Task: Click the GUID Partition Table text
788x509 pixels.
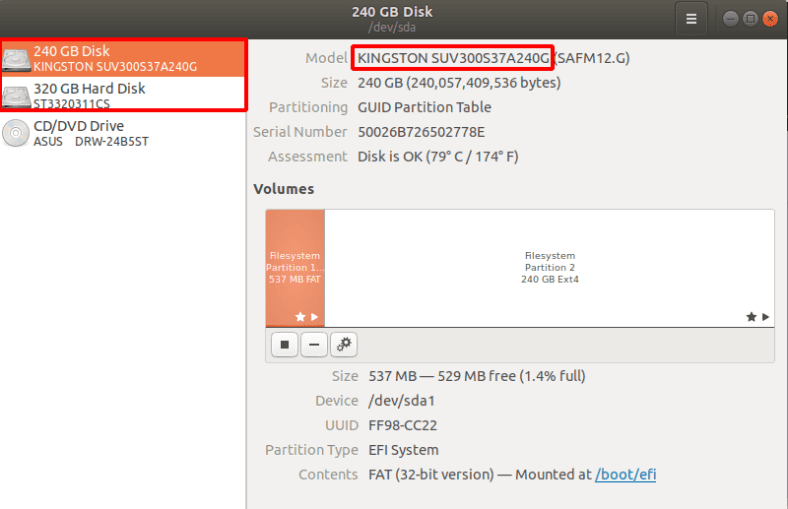Action: [424, 108]
